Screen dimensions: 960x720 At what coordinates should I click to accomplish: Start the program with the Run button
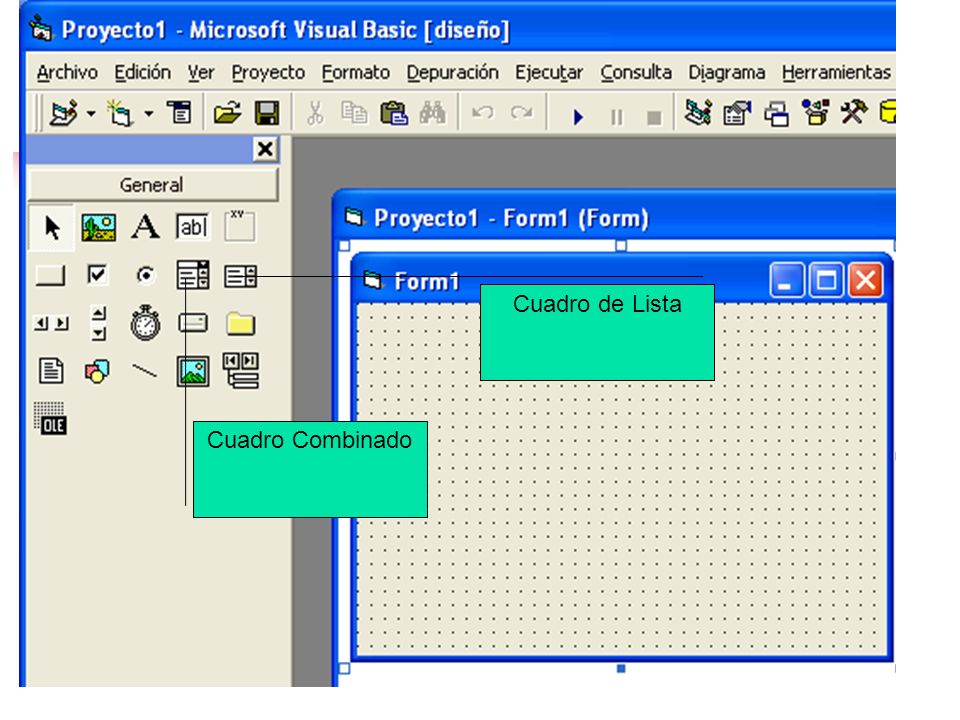(577, 116)
